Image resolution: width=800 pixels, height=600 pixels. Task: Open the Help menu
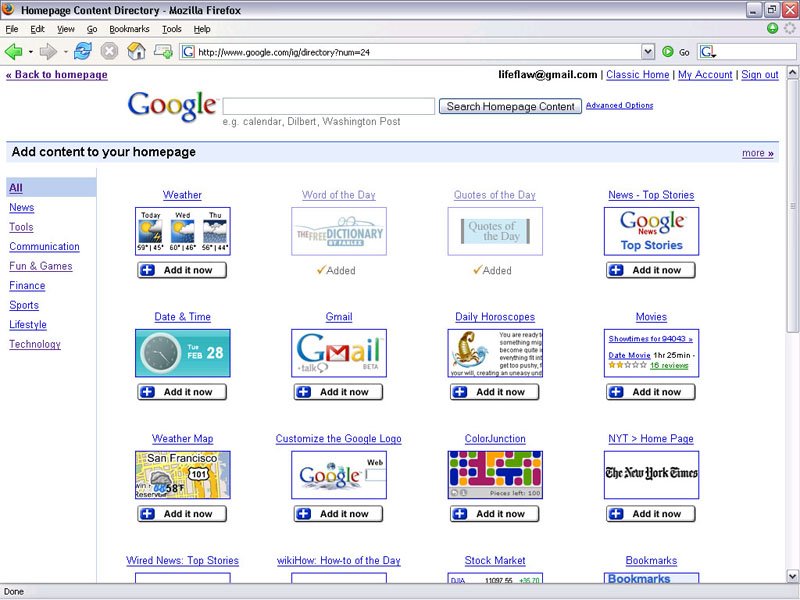click(x=202, y=29)
